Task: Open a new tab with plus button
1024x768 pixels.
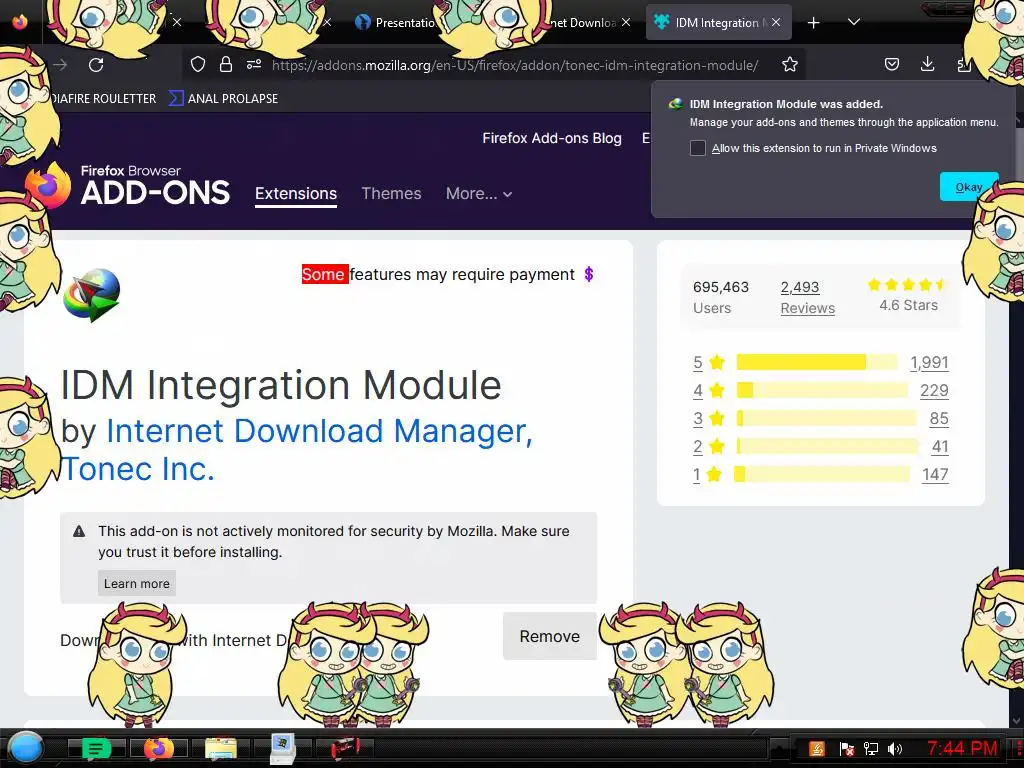Action: tap(813, 23)
